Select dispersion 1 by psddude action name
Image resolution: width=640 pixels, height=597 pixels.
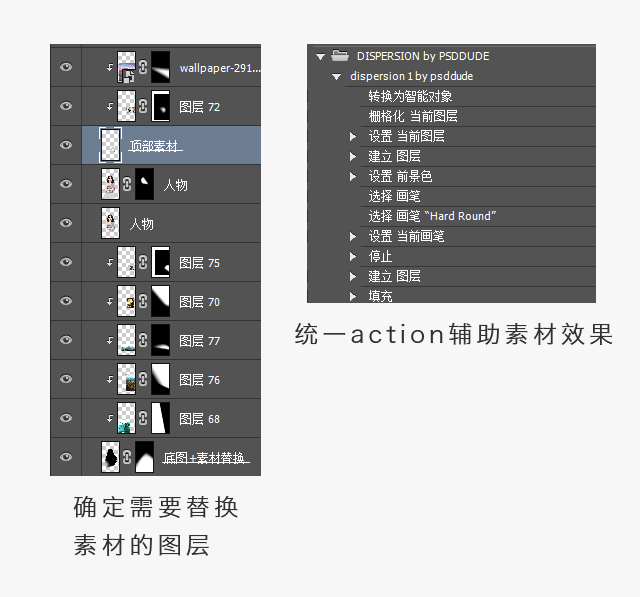(x=411, y=76)
